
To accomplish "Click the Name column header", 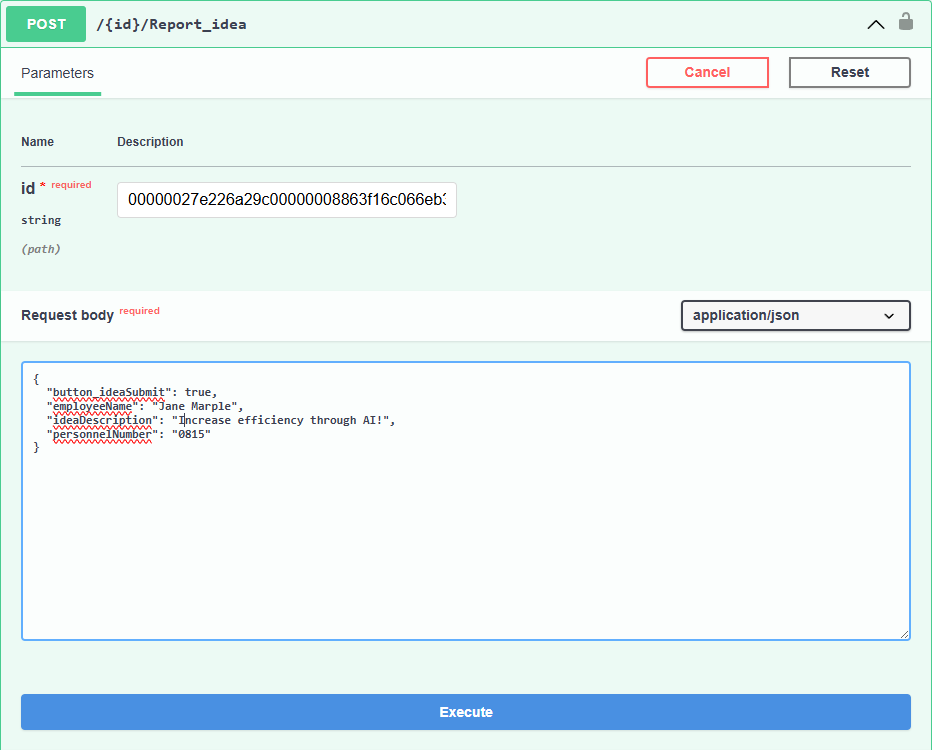I will (38, 142).
